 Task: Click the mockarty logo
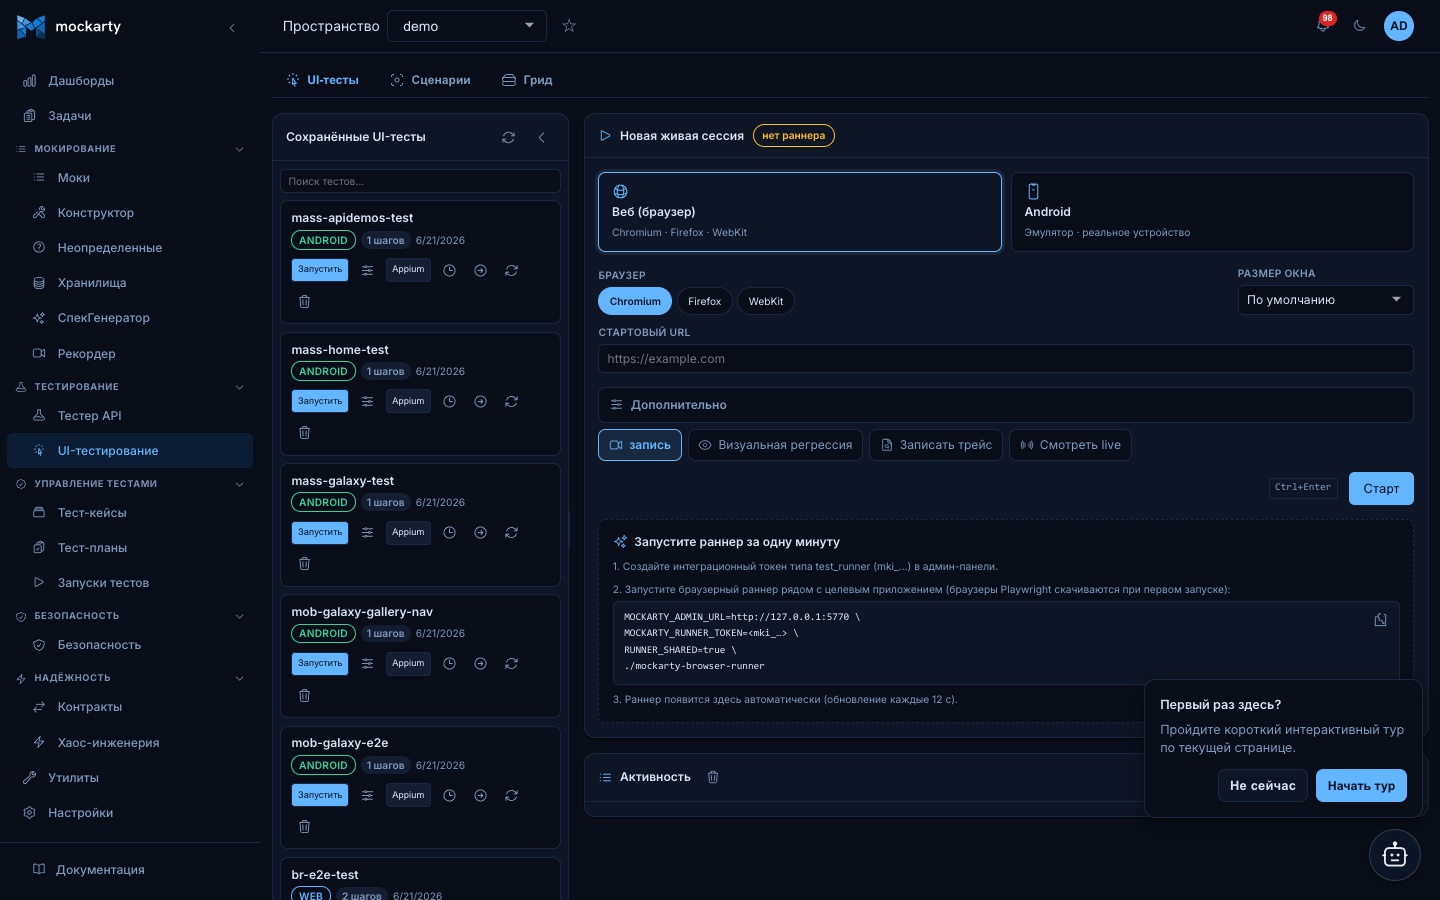[68, 27]
